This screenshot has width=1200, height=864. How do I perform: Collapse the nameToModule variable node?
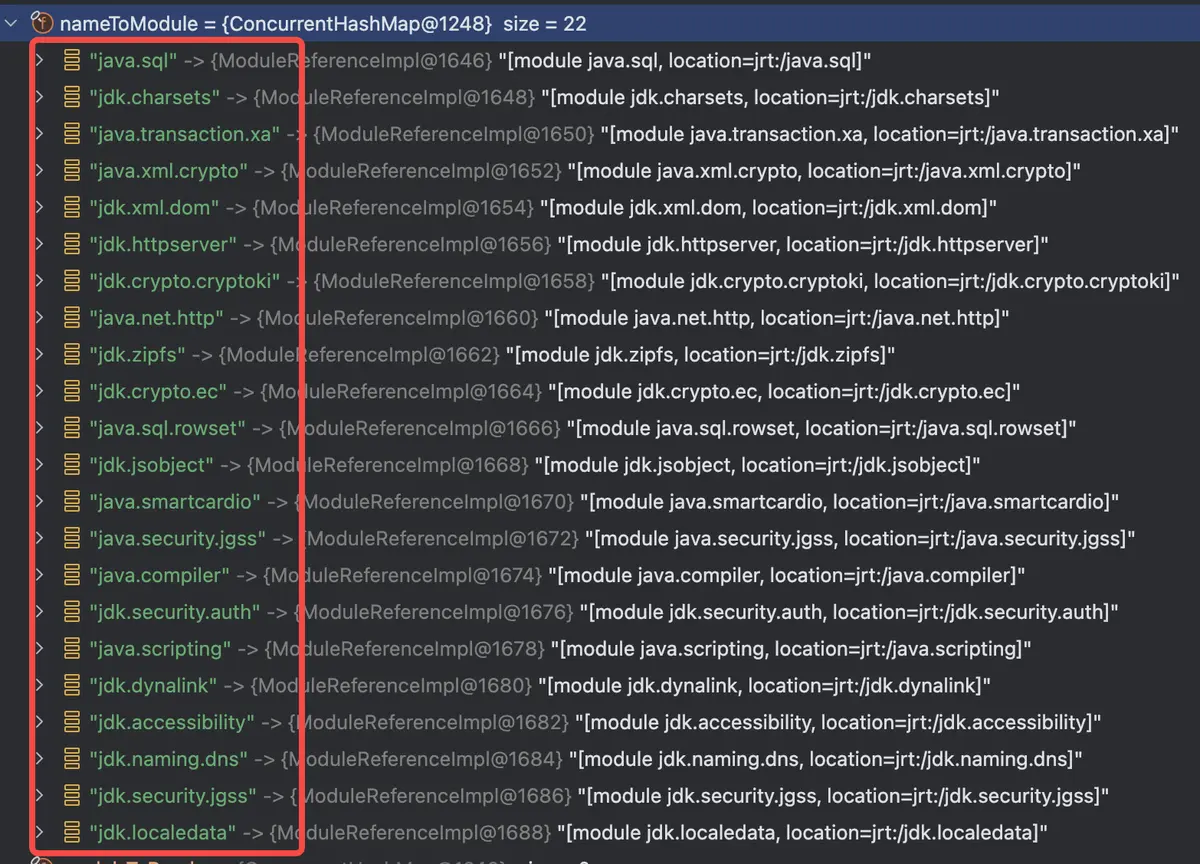(12, 23)
